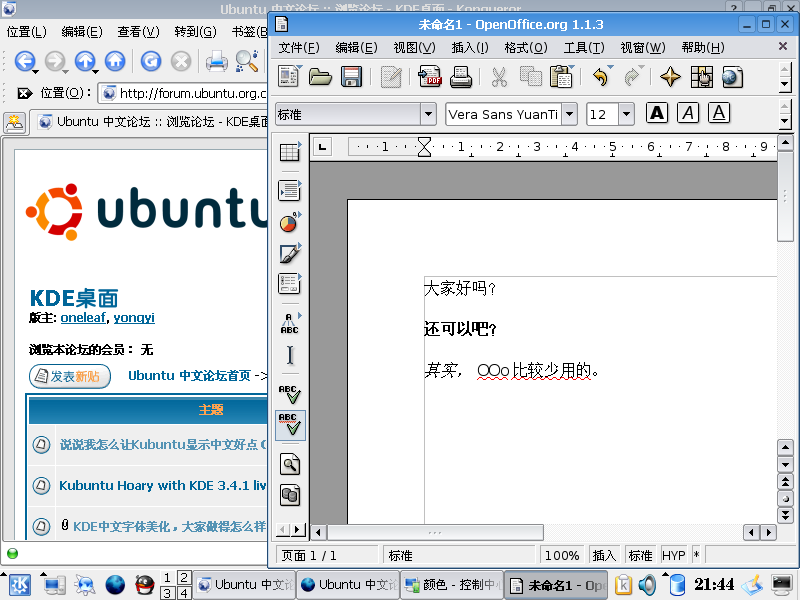Open the KDE K menu on taskbar
Image resolution: width=800 pixels, height=600 pixels.
[19, 585]
